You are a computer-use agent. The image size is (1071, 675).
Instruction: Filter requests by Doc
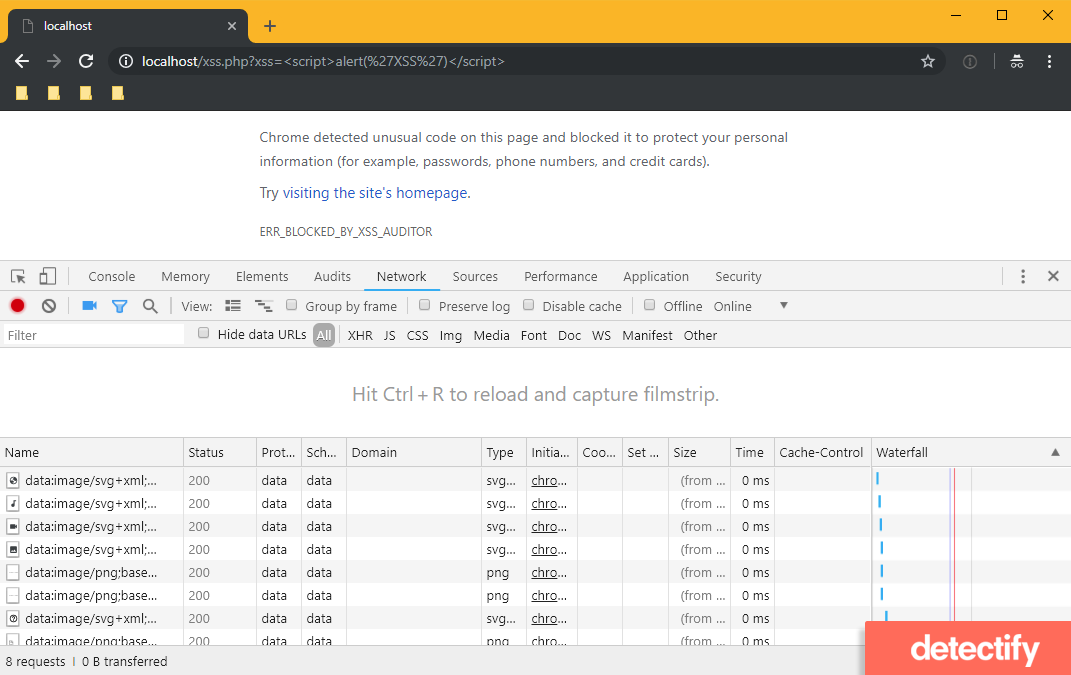[570, 335]
